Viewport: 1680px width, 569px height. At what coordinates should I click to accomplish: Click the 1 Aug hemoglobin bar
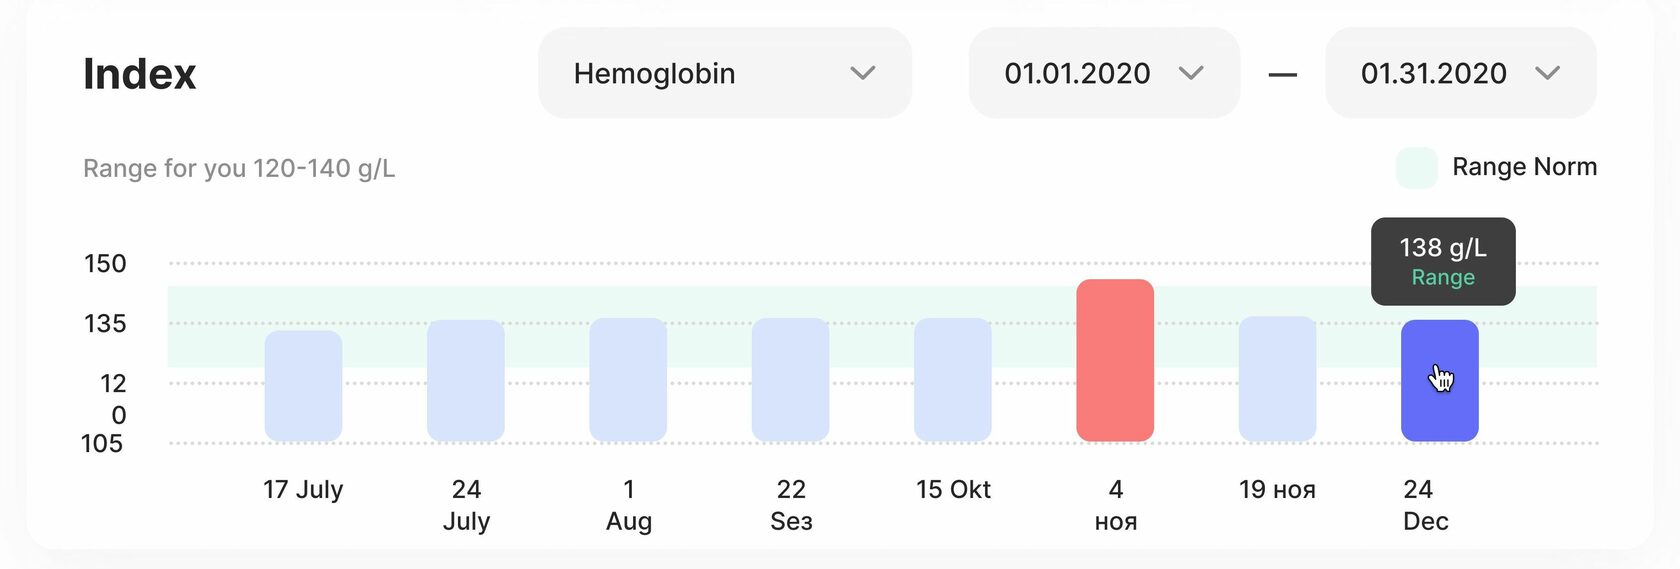pos(628,380)
